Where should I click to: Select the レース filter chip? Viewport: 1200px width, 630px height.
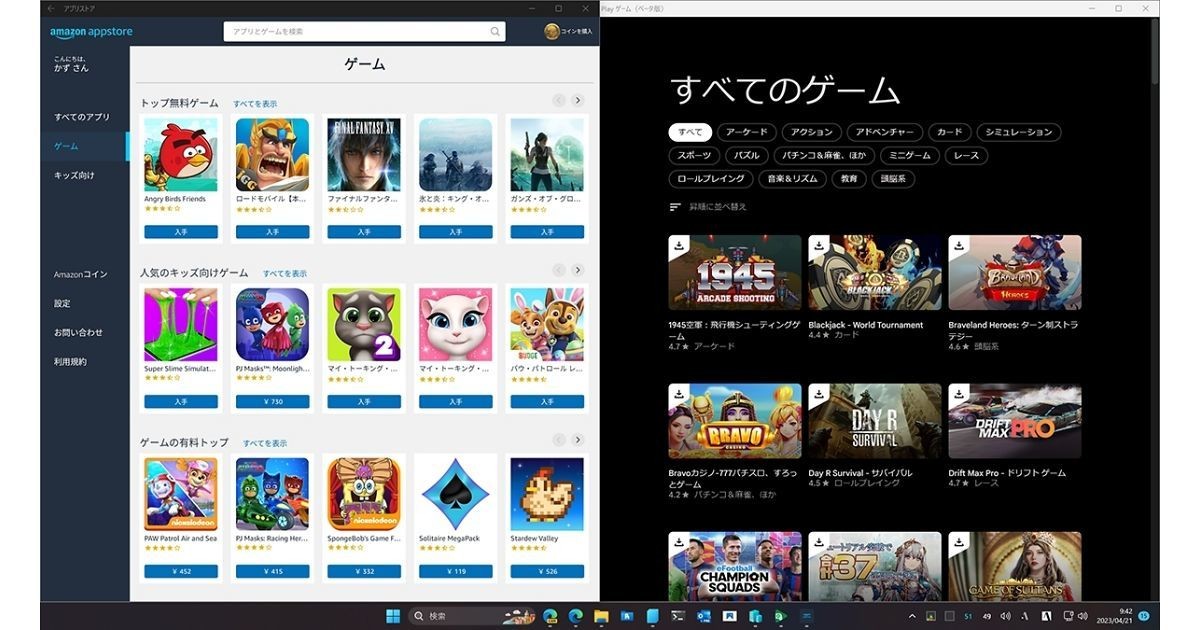click(x=967, y=156)
